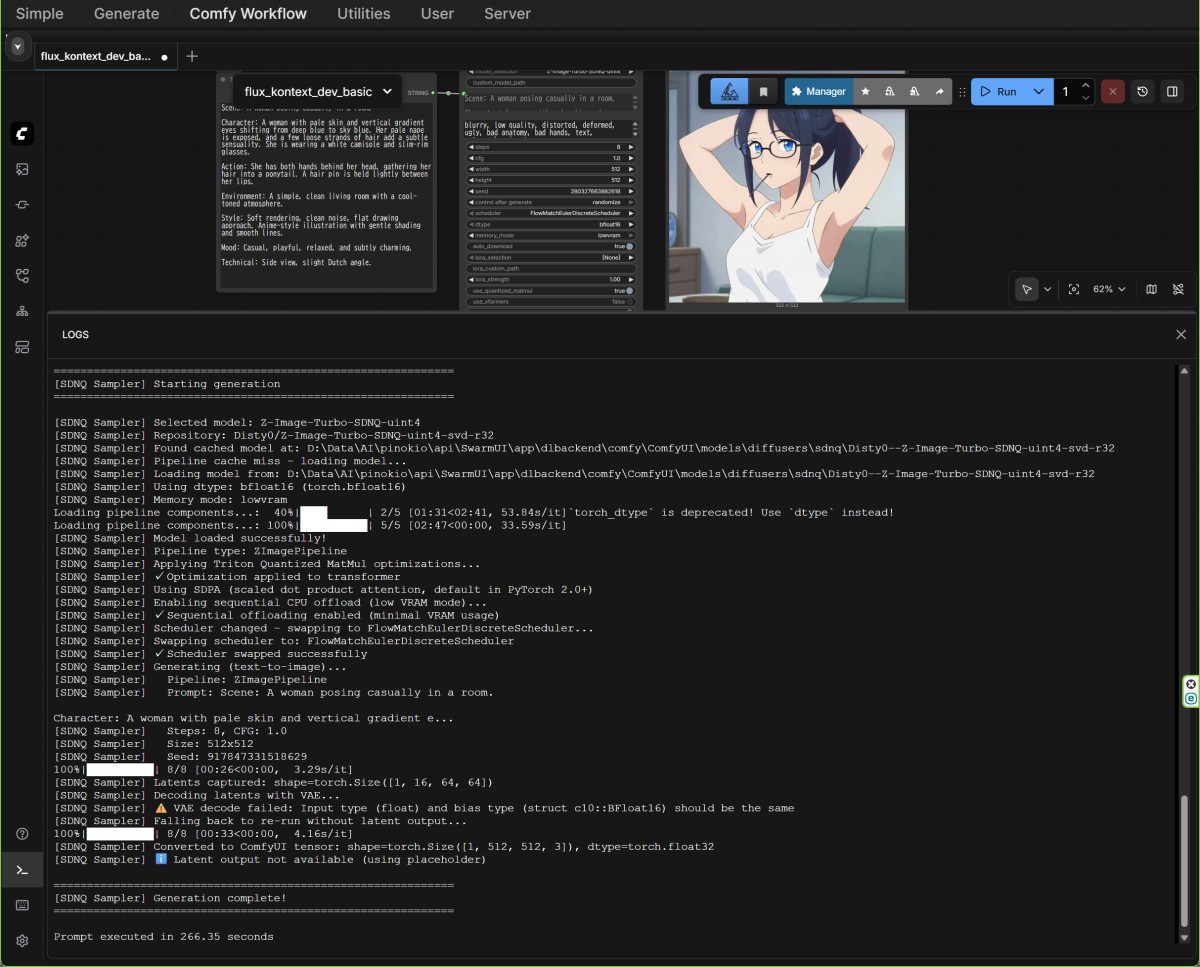Open the Utilities tab
Image resolution: width=1200 pixels, height=967 pixels.
pyautogui.click(x=363, y=14)
